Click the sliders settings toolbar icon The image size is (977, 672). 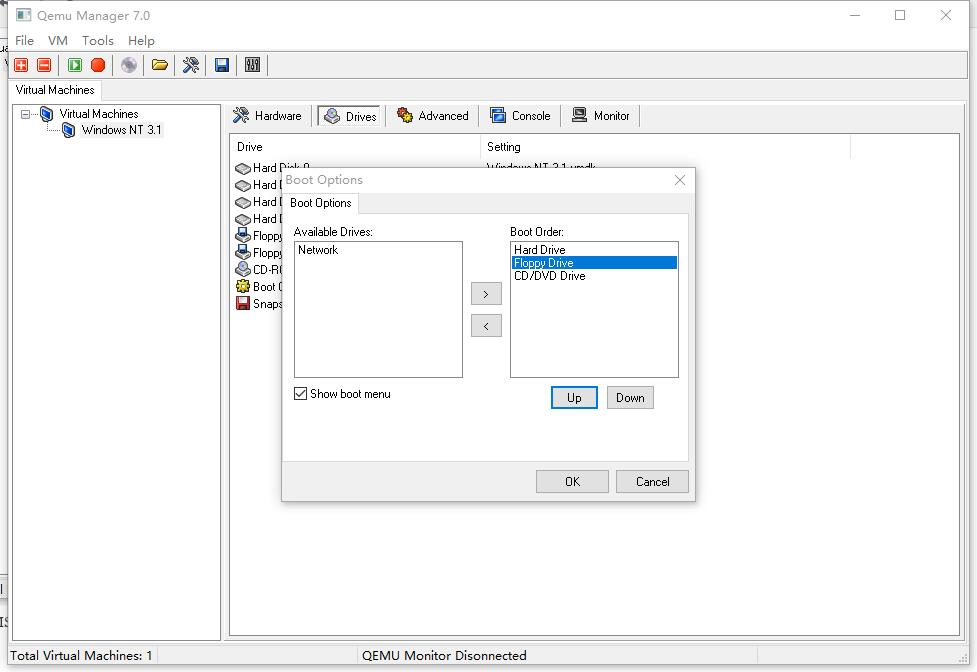[x=252, y=65]
